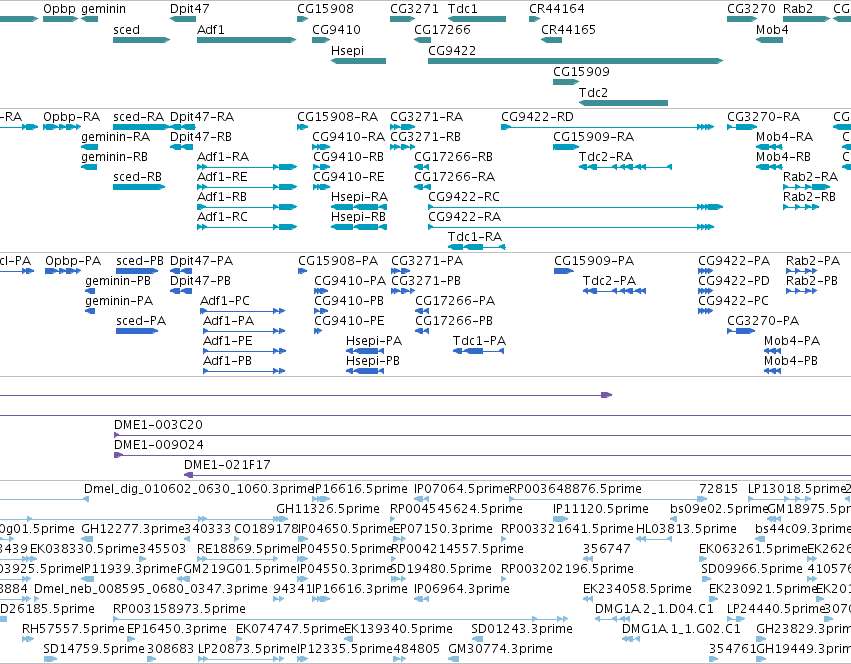Click the Hsepi gene label
The image size is (851, 664).
(x=347, y=50)
